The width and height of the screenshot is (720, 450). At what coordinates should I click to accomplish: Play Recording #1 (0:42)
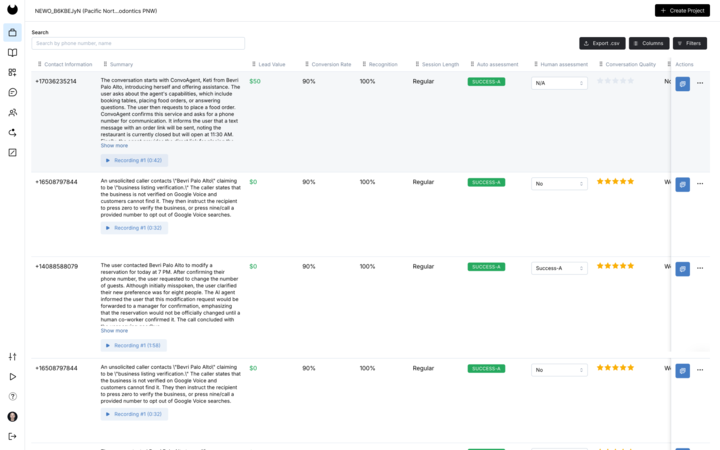point(133,160)
